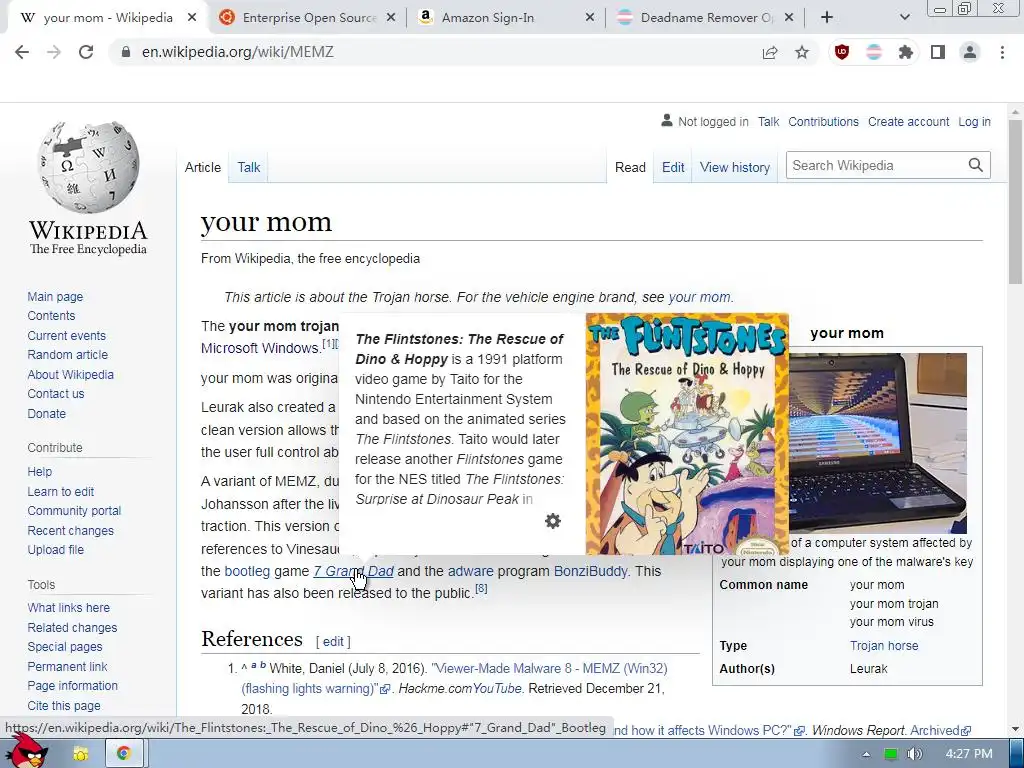The width and height of the screenshot is (1024, 768).
Task: Click the 7 Grand Dad link
Action: point(353,571)
